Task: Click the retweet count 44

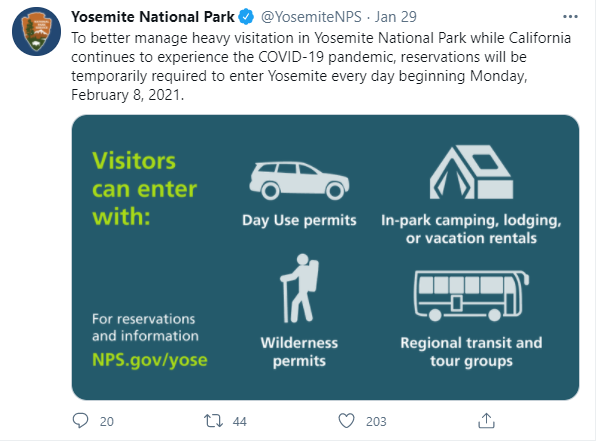Action: point(240,421)
